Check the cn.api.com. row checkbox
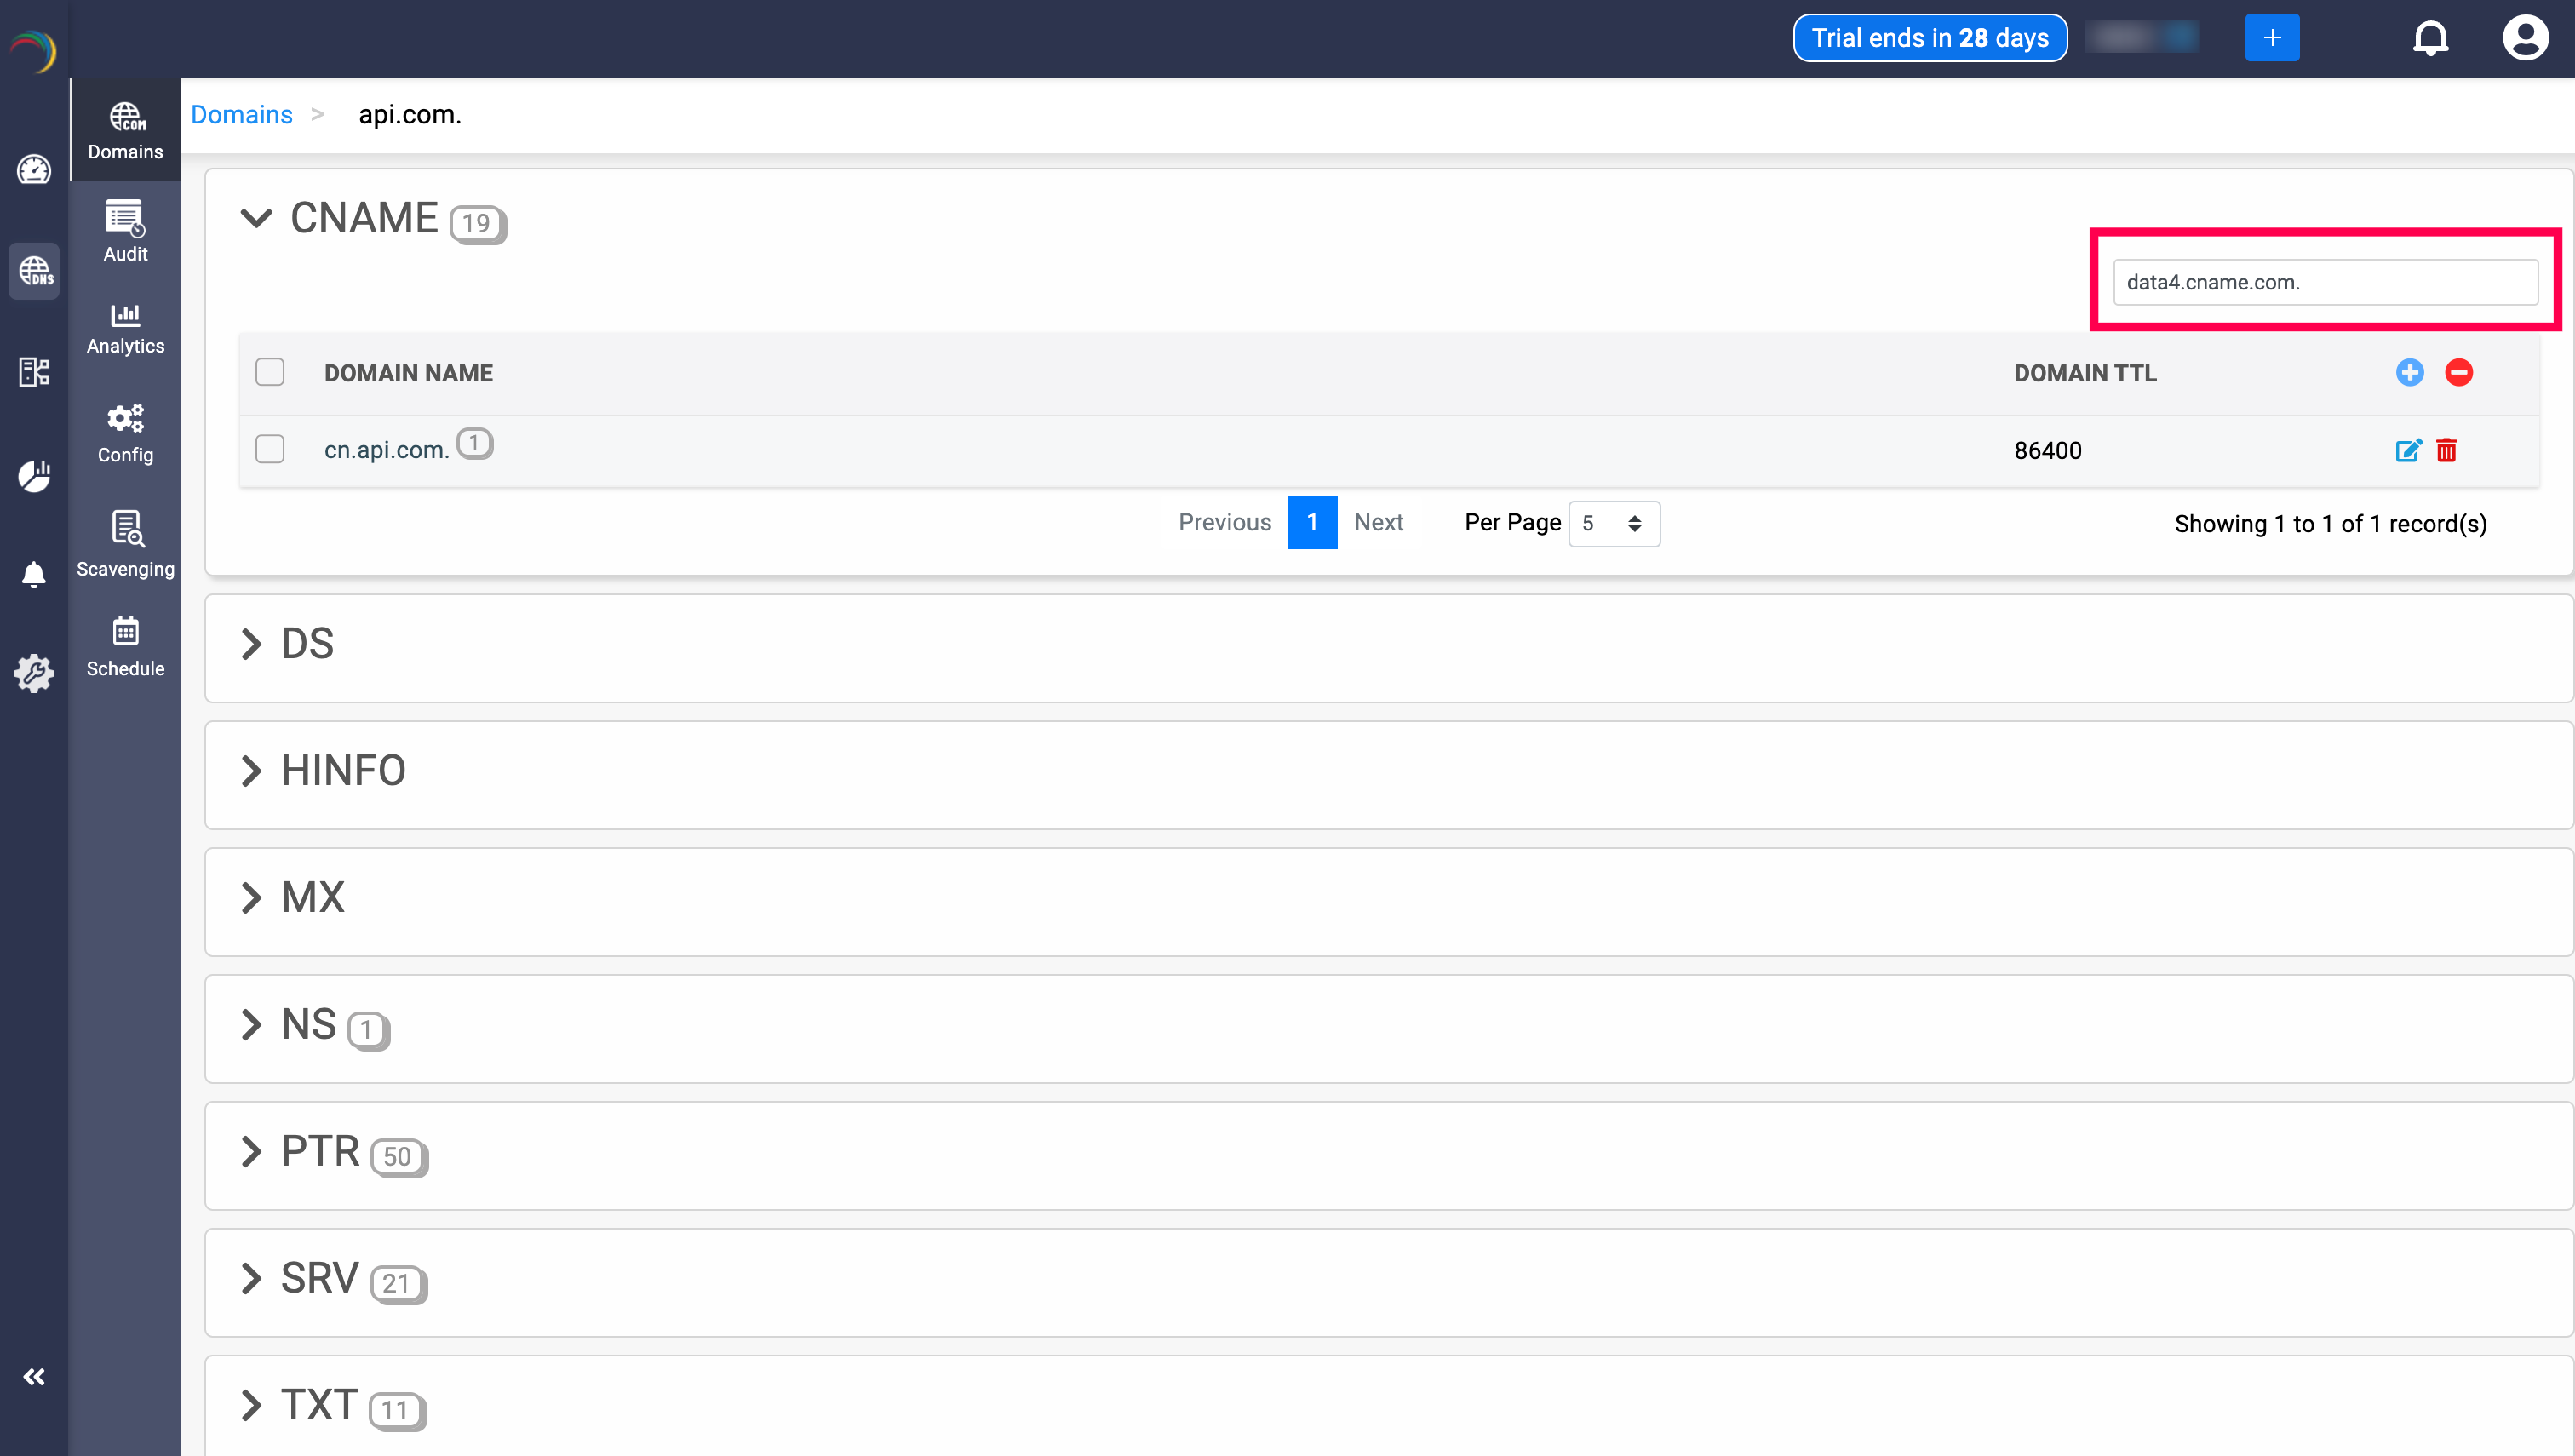This screenshot has width=2575, height=1456. tap(270, 449)
